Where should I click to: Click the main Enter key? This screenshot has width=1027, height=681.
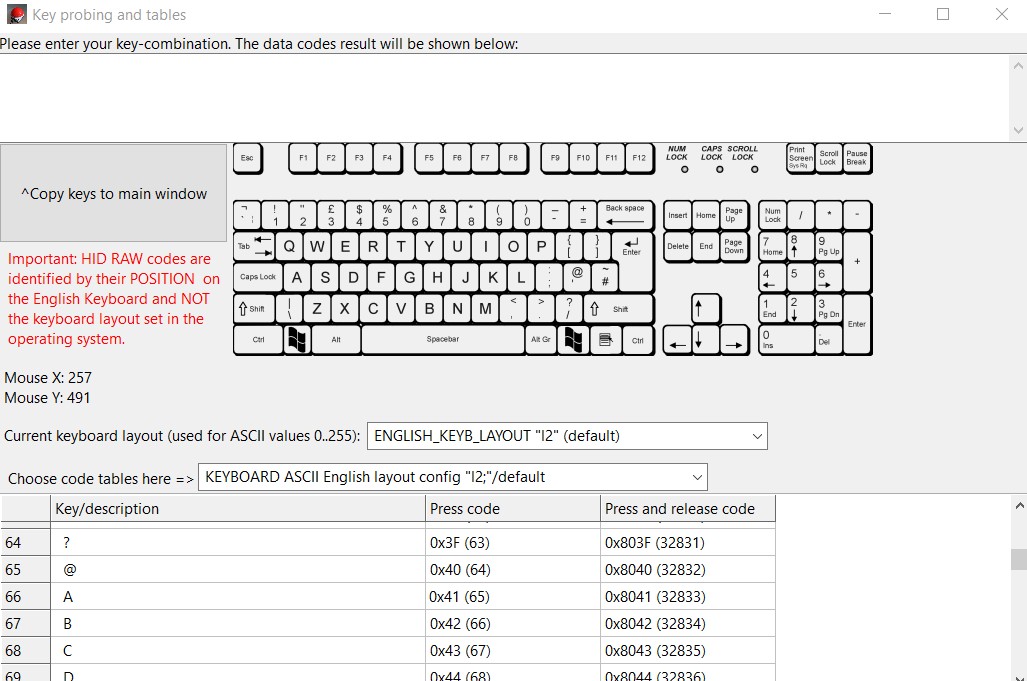pos(631,246)
